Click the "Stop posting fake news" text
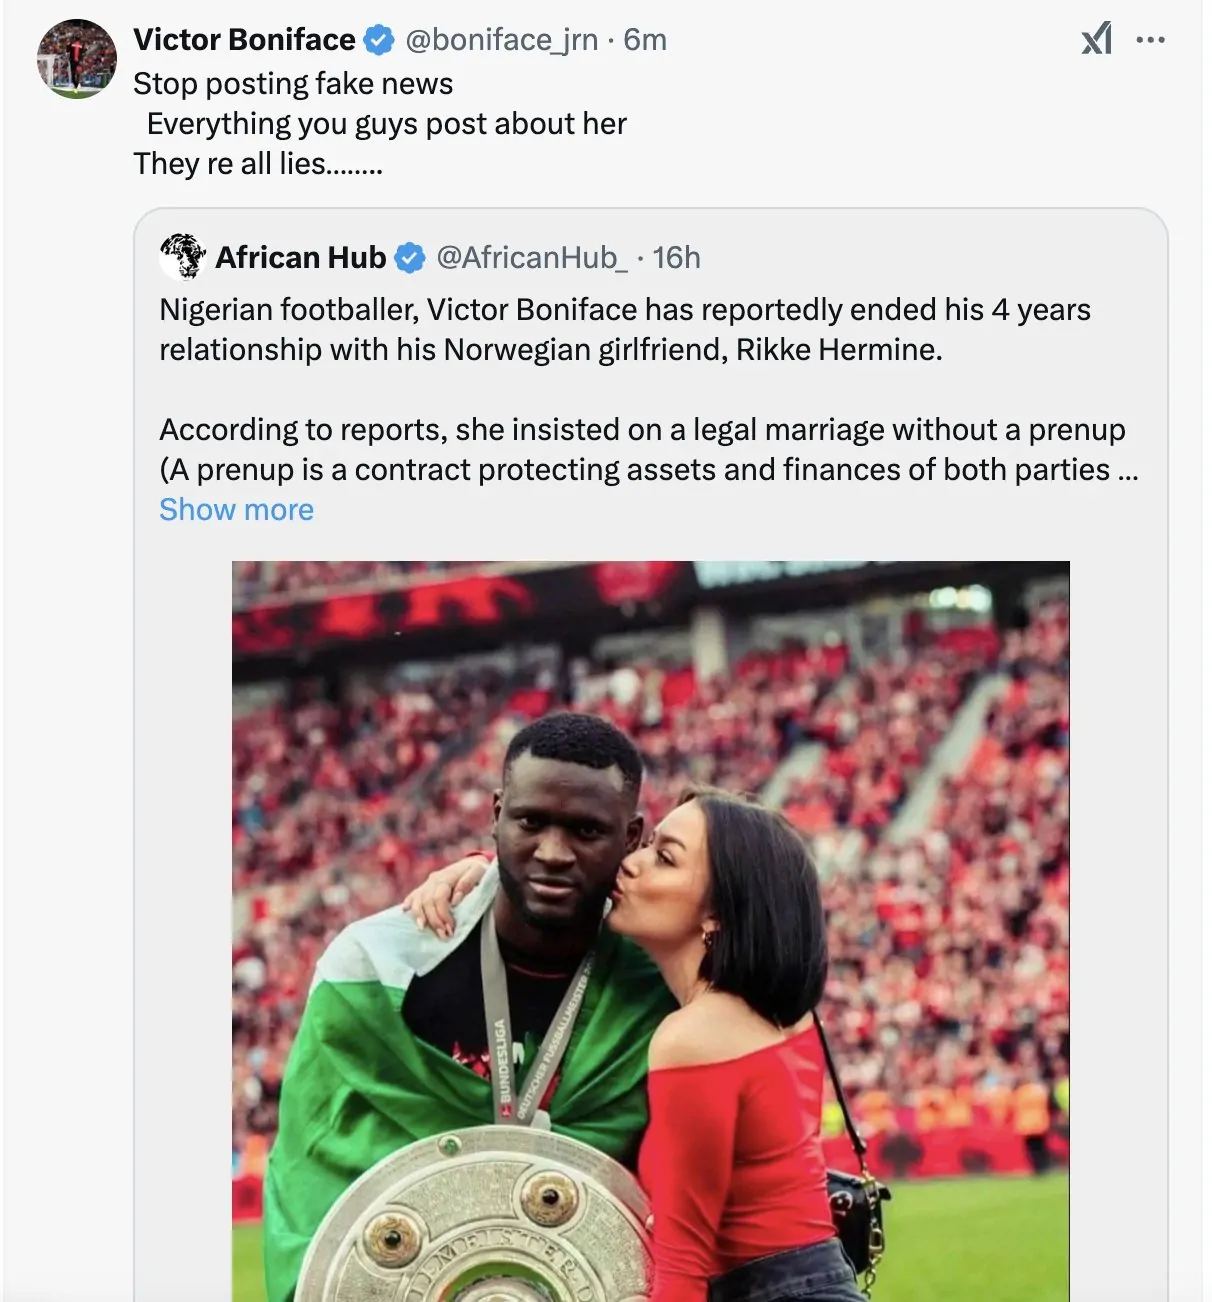1212x1302 pixels. [x=293, y=84]
